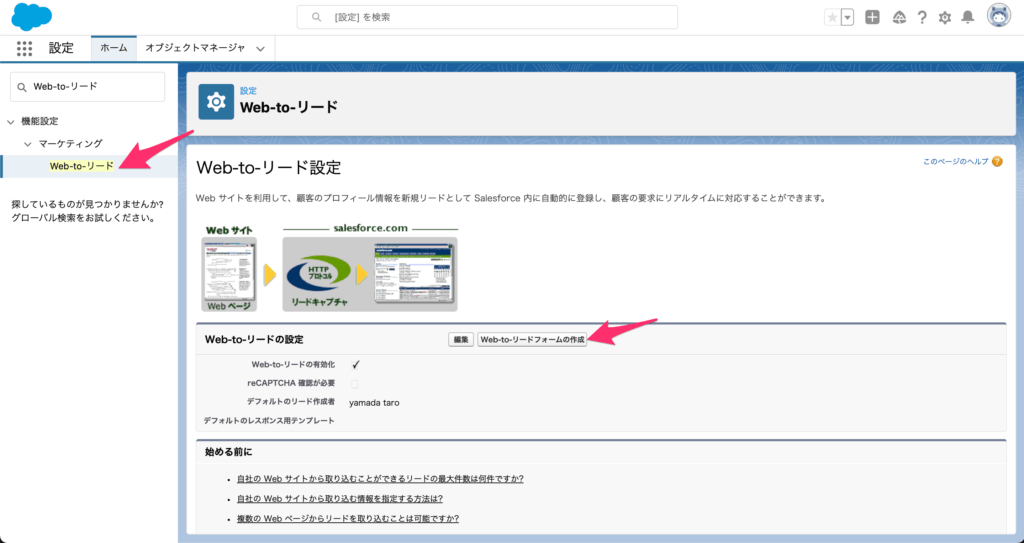Image resolution: width=1024 pixels, height=543 pixels.
Task: Open the help question mark icon
Action: tap(922, 18)
